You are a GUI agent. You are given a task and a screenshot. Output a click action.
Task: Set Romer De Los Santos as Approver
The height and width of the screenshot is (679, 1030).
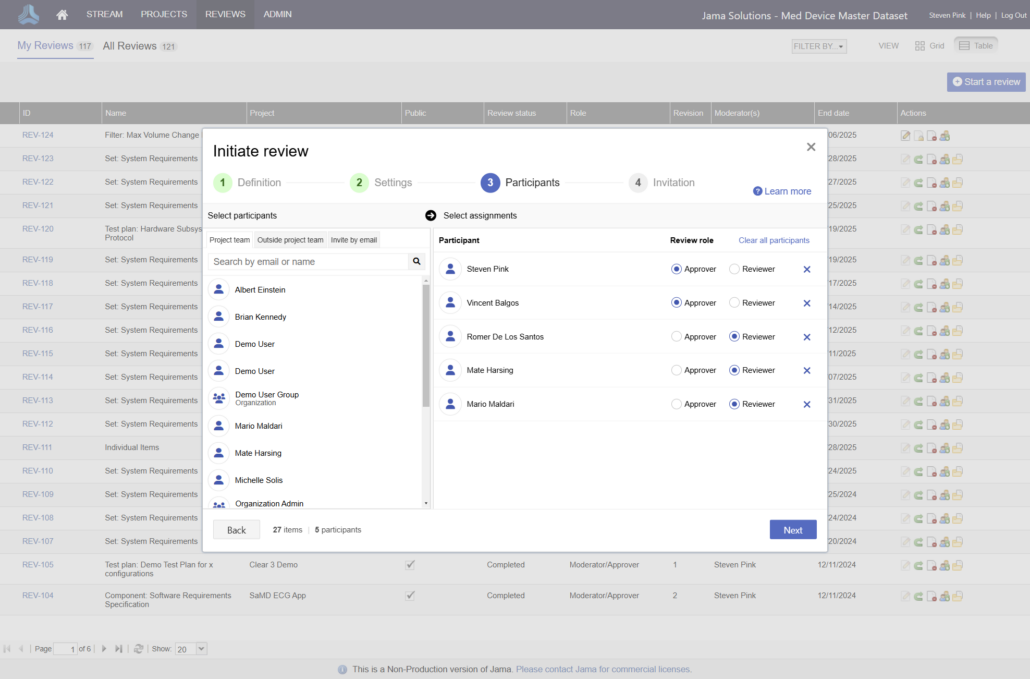[x=677, y=337]
